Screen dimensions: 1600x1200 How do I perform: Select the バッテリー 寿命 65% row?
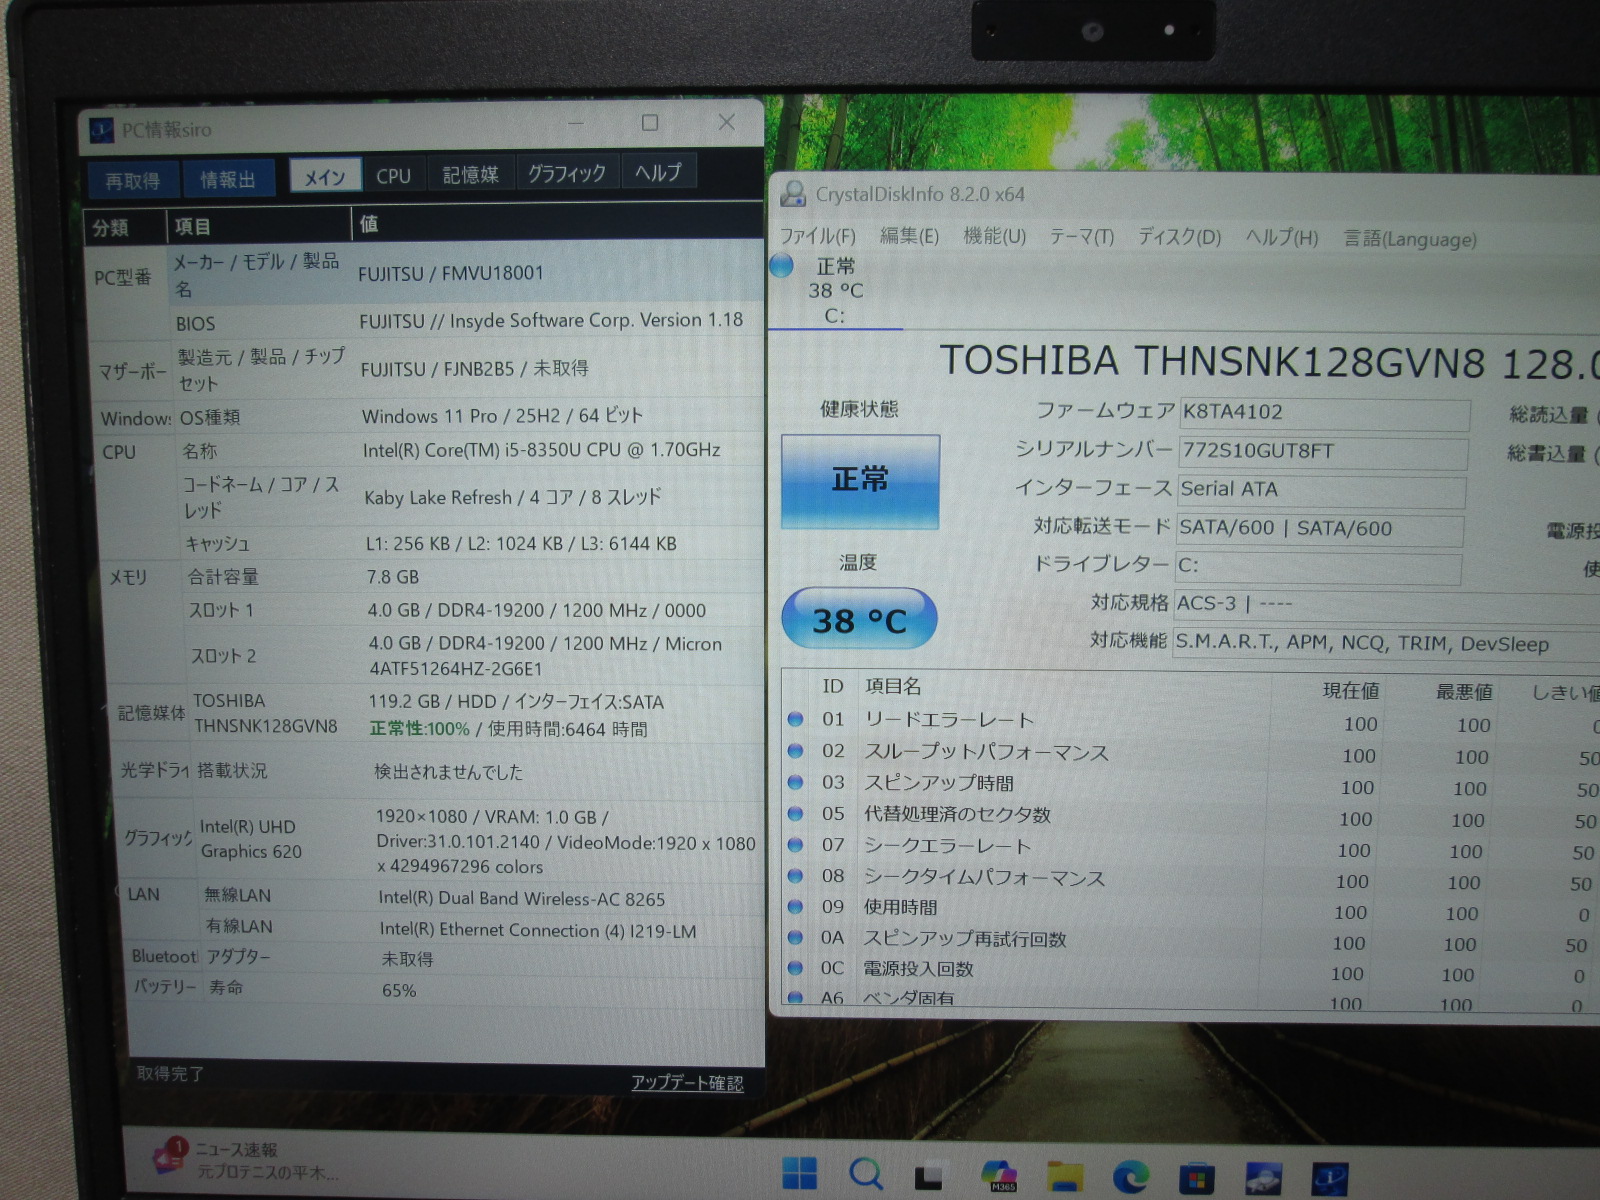pos(446,989)
